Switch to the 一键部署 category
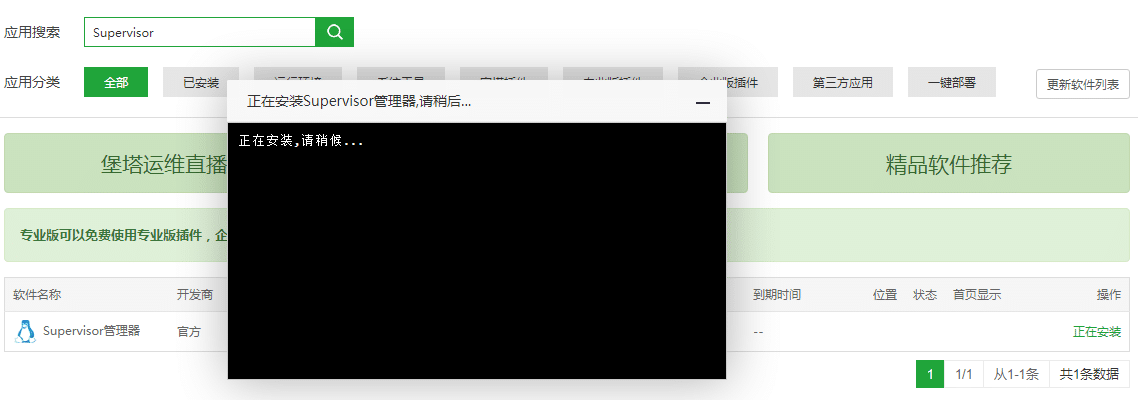This screenshot has width=1138, height=400. (x=951, y=82)
